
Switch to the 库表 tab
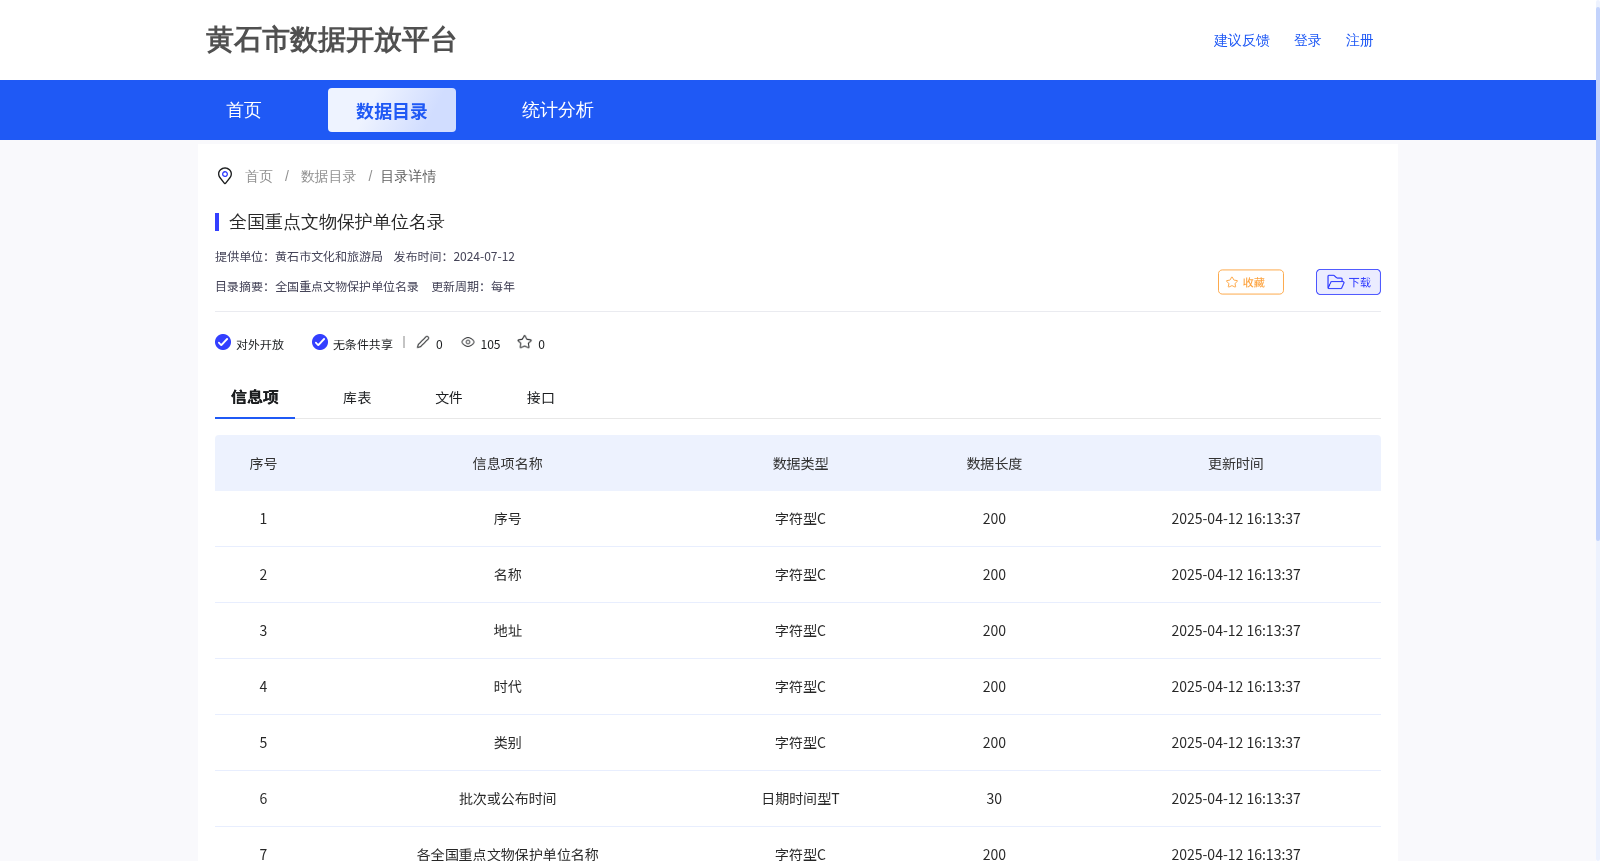point(357,398)
